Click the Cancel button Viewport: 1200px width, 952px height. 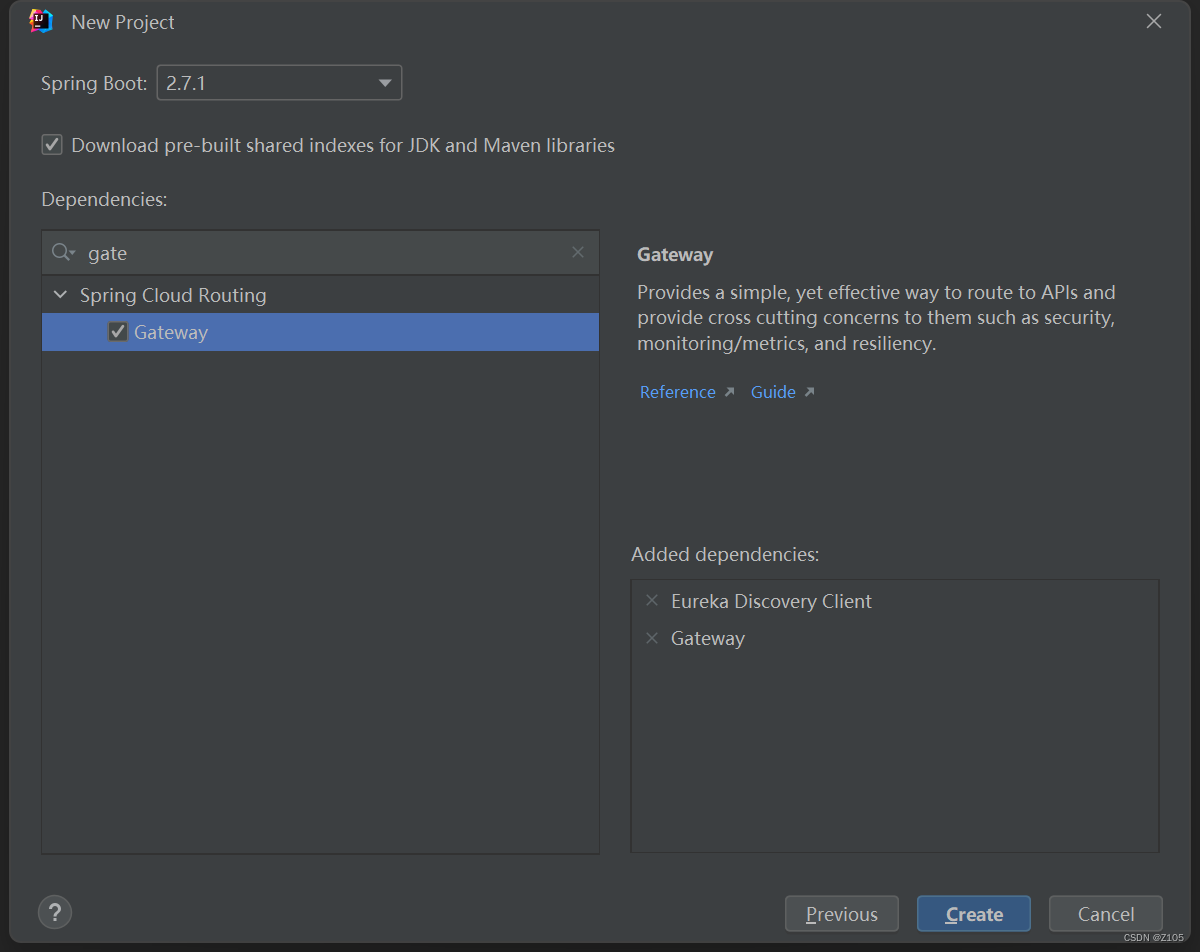(1106, 914)
